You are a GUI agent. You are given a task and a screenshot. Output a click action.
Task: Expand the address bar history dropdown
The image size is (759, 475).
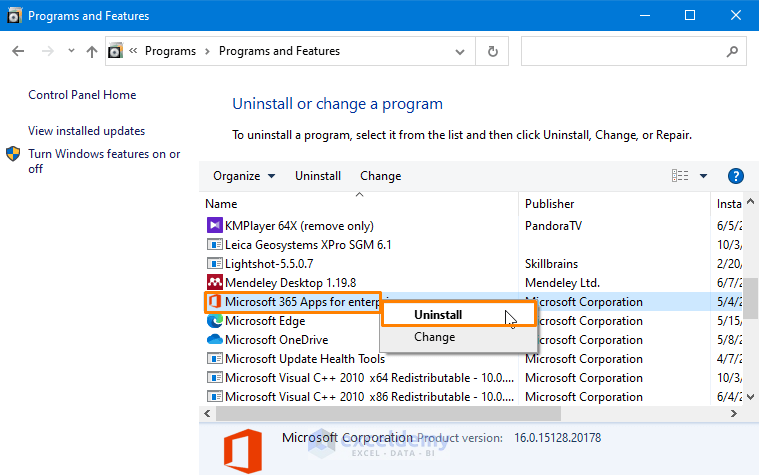(464, 51)
